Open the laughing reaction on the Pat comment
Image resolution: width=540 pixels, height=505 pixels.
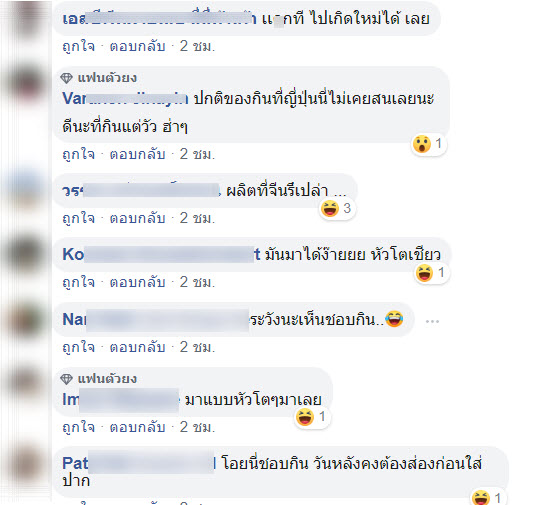487,498
